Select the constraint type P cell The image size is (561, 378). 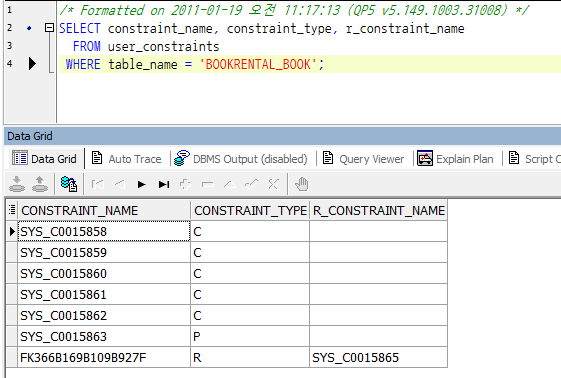(250, 337)
